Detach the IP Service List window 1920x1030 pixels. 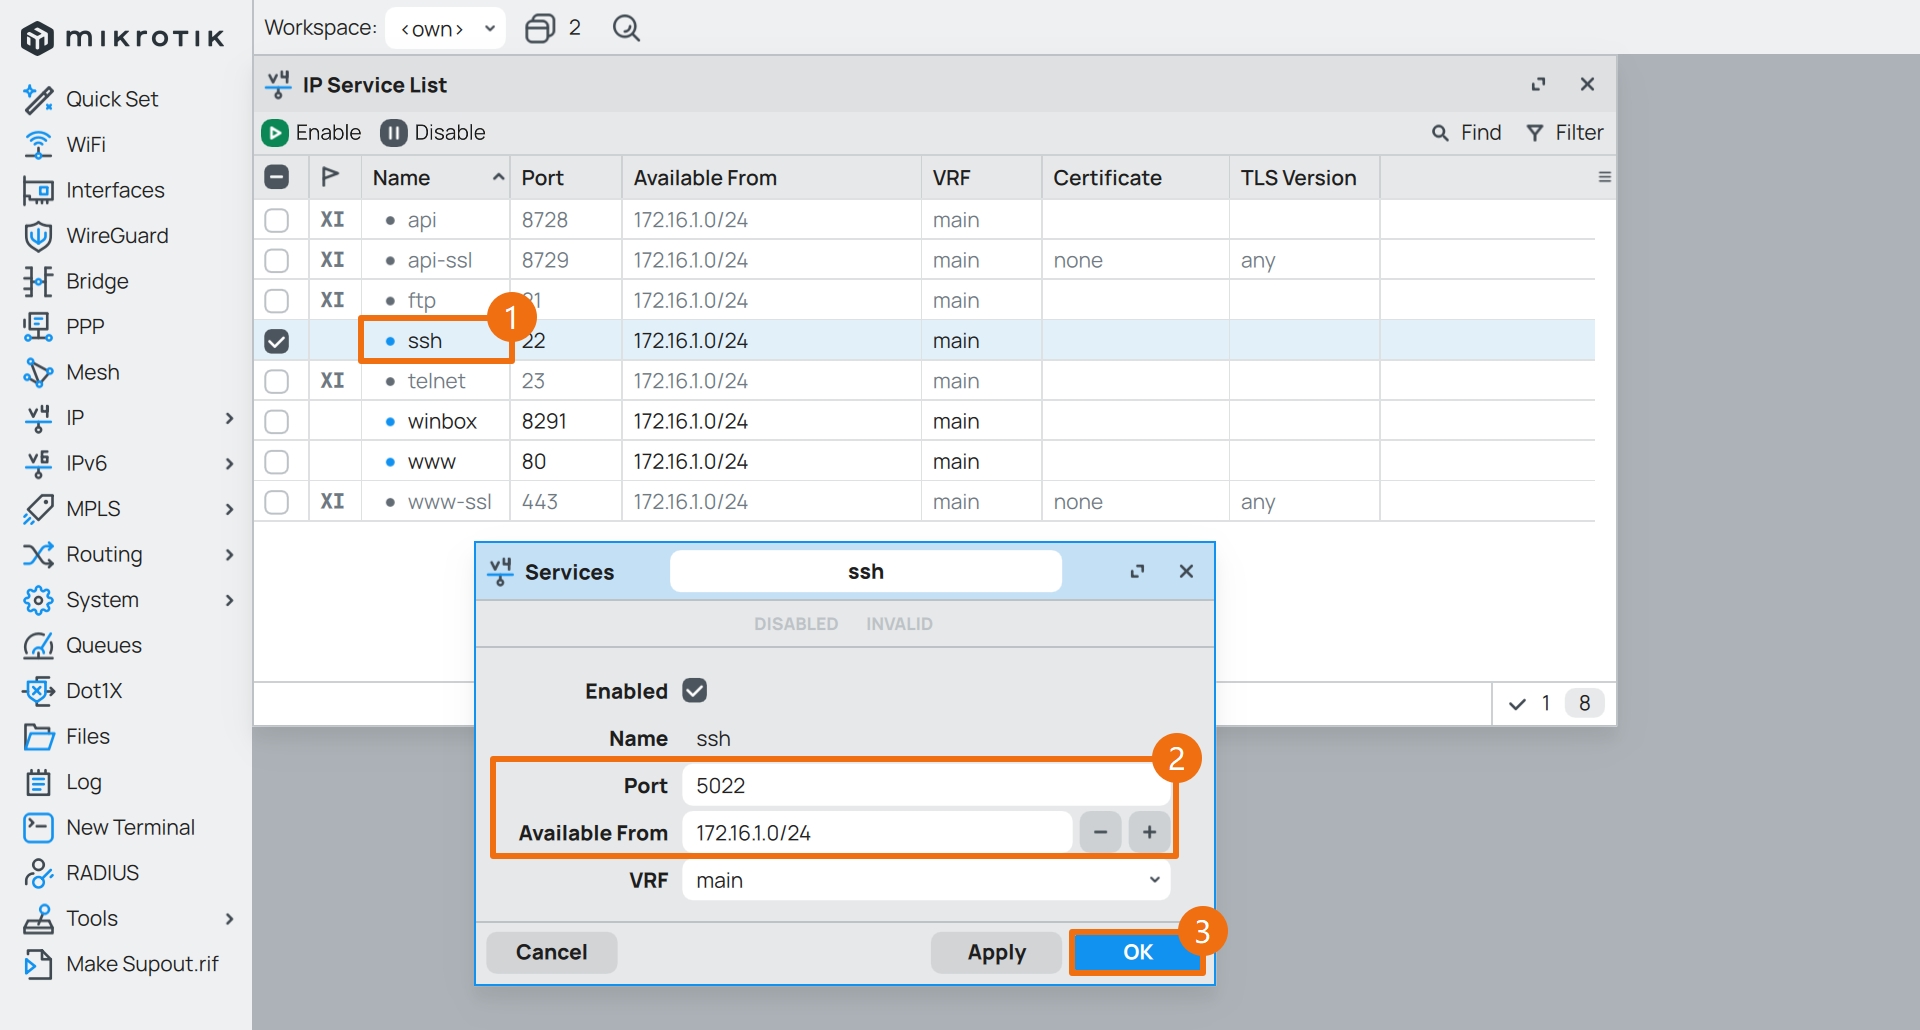click(1538, 84)
